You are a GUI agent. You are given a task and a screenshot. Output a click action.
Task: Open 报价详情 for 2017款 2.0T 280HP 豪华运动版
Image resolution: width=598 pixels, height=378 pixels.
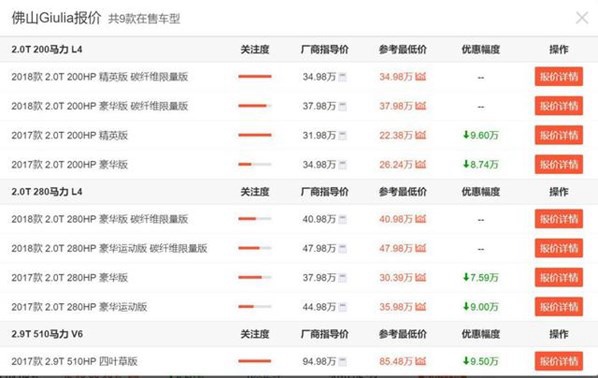559,307
